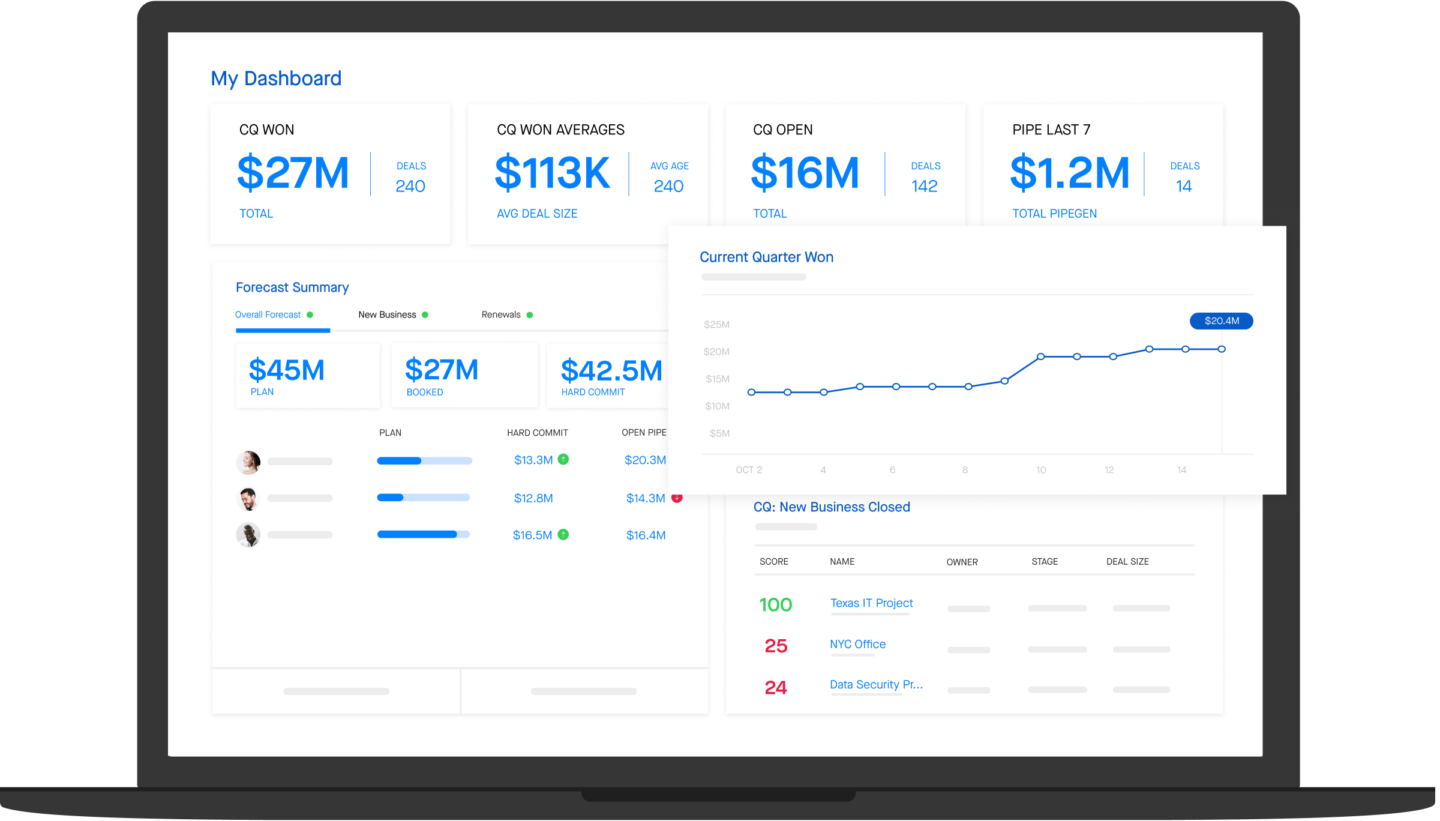Select the $45M Plan card
The height and width of the screenshot is (821, 1440).
[x=307, y=375]
